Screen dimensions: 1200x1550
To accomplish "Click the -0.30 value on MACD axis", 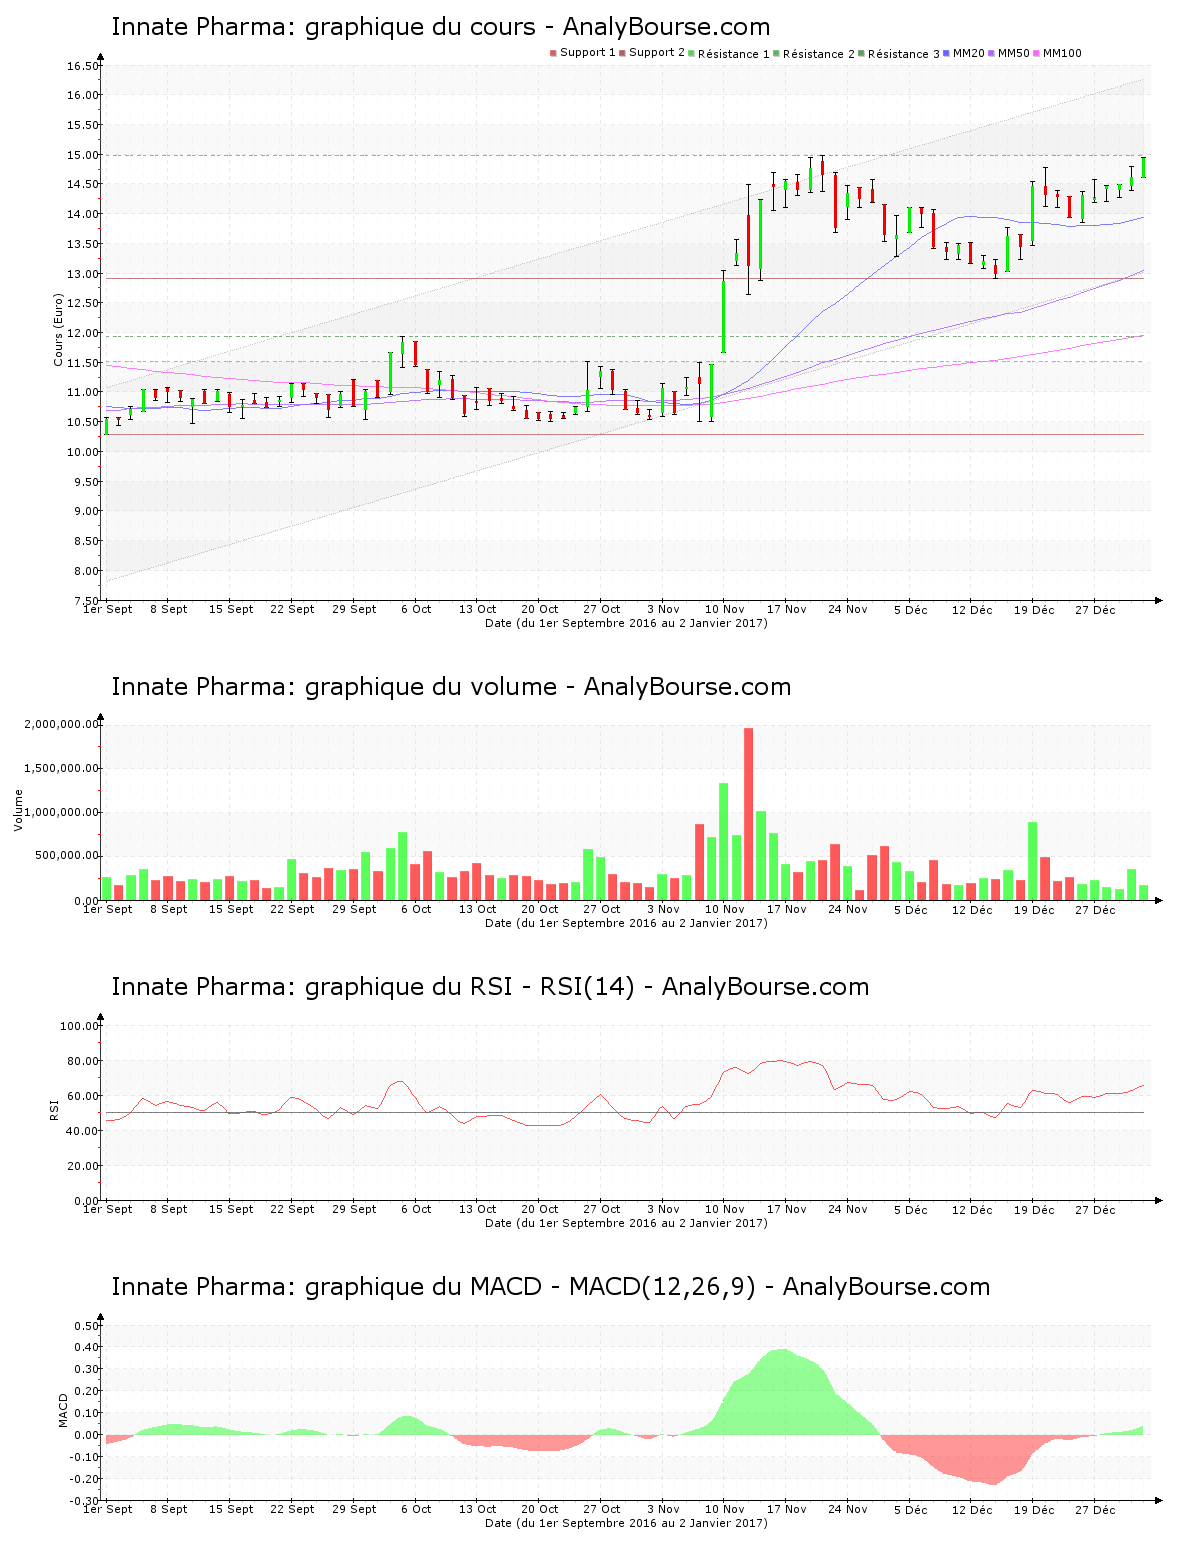I will (85, 1501).
